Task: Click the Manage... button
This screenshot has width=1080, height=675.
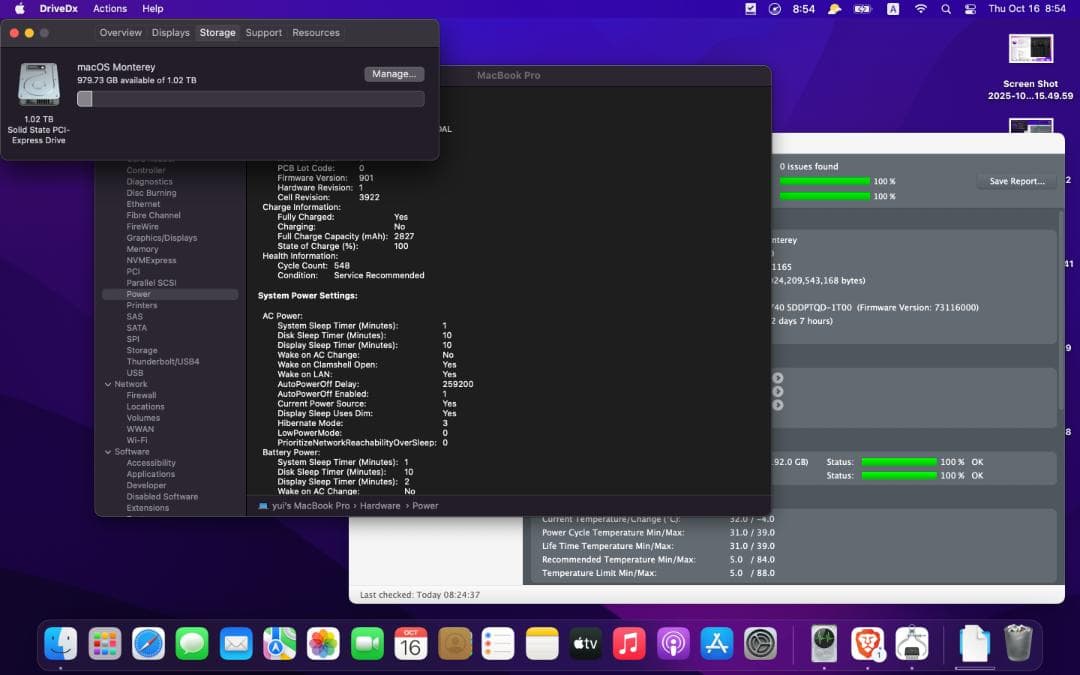Action: click(x=392, y=73)
